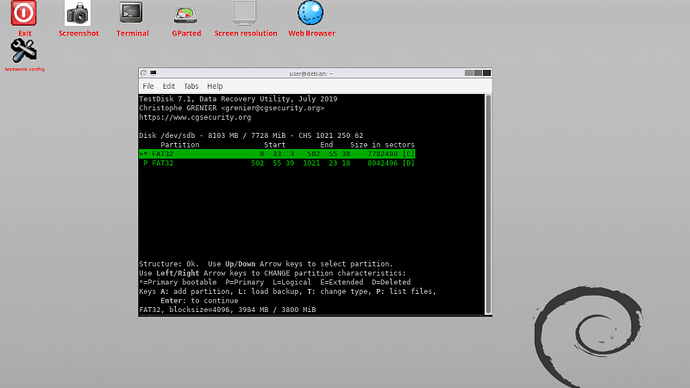Click the terminal title bar user@debian
The width and height of the screenshot is (690, 388).
pos(311,73)
